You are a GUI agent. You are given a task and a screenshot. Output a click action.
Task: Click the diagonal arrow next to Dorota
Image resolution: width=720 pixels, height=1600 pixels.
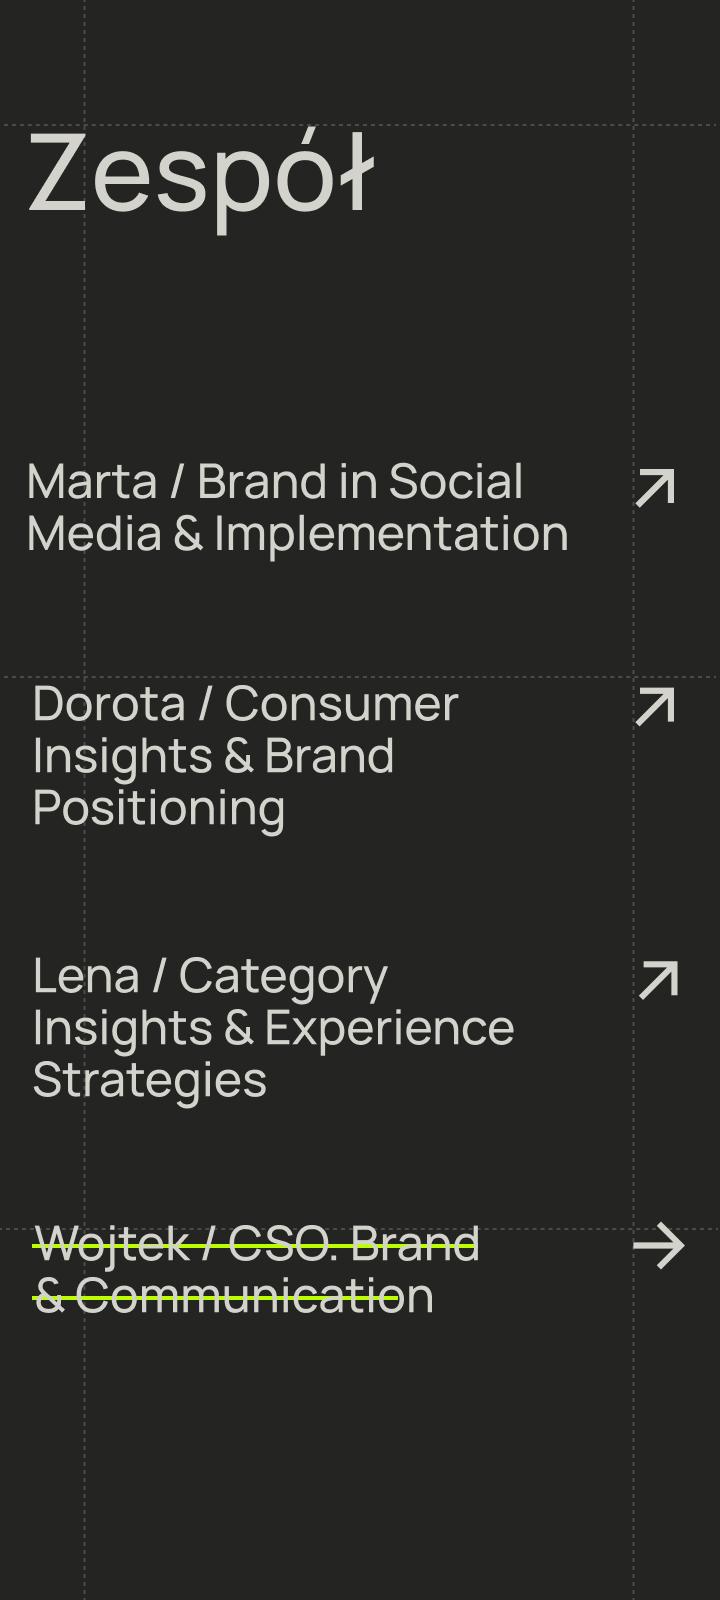tap(656, 707)
